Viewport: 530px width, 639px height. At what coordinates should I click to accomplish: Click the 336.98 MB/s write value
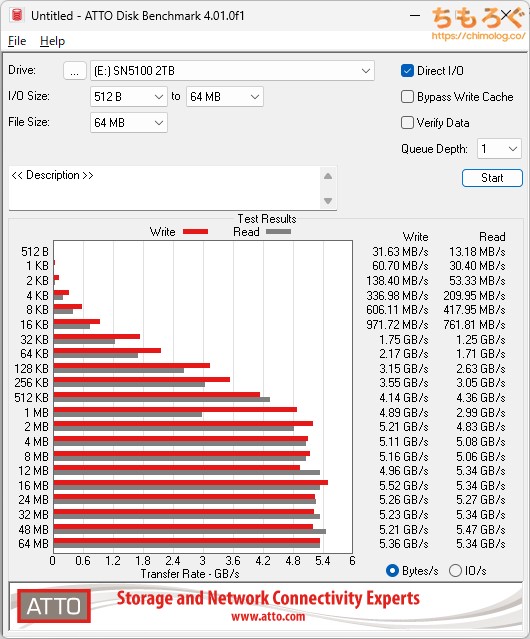(397, 295)
